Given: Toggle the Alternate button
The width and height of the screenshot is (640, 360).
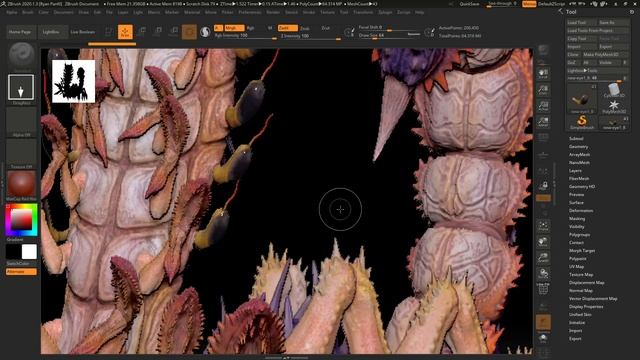Looking at the screenshot, I should pyautogui.click(x=21, y=272).
